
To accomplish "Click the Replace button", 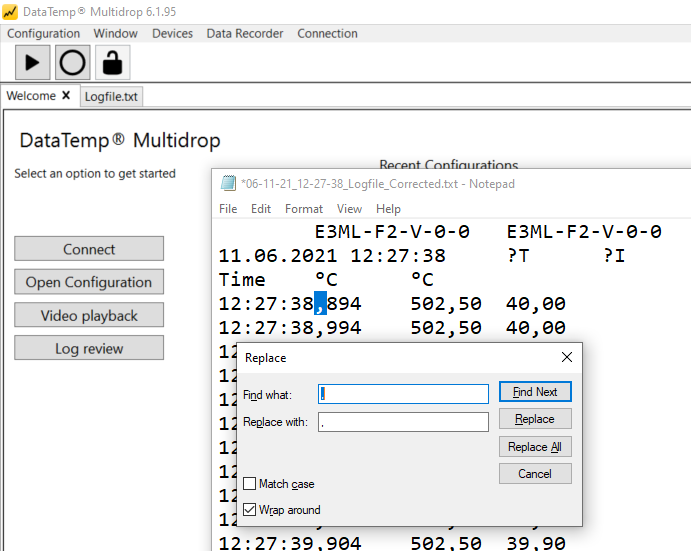I will [x=535, y=419].
